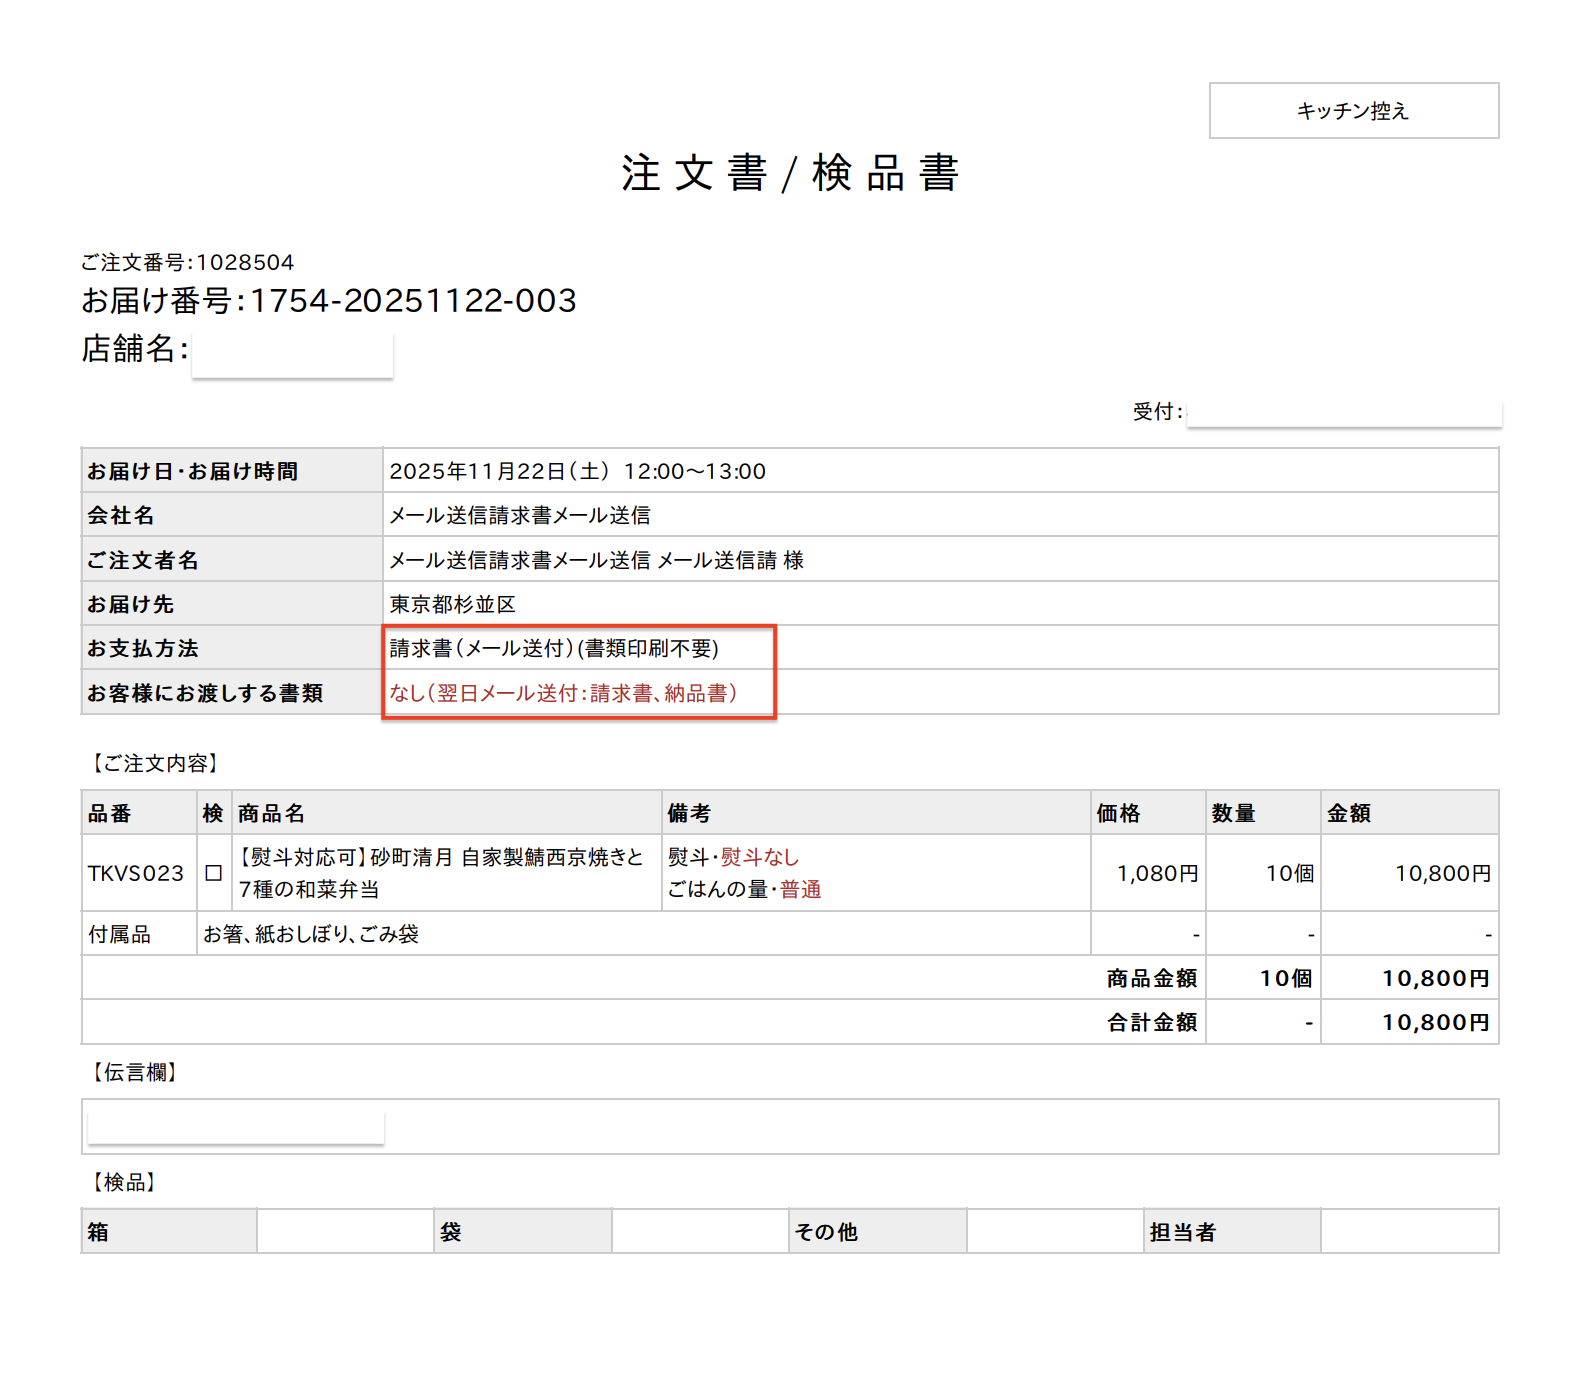This screenshot has width=1570, height=1392.
Task: Click the 【伝言欄】 heading
Action: coord(133,1072)
